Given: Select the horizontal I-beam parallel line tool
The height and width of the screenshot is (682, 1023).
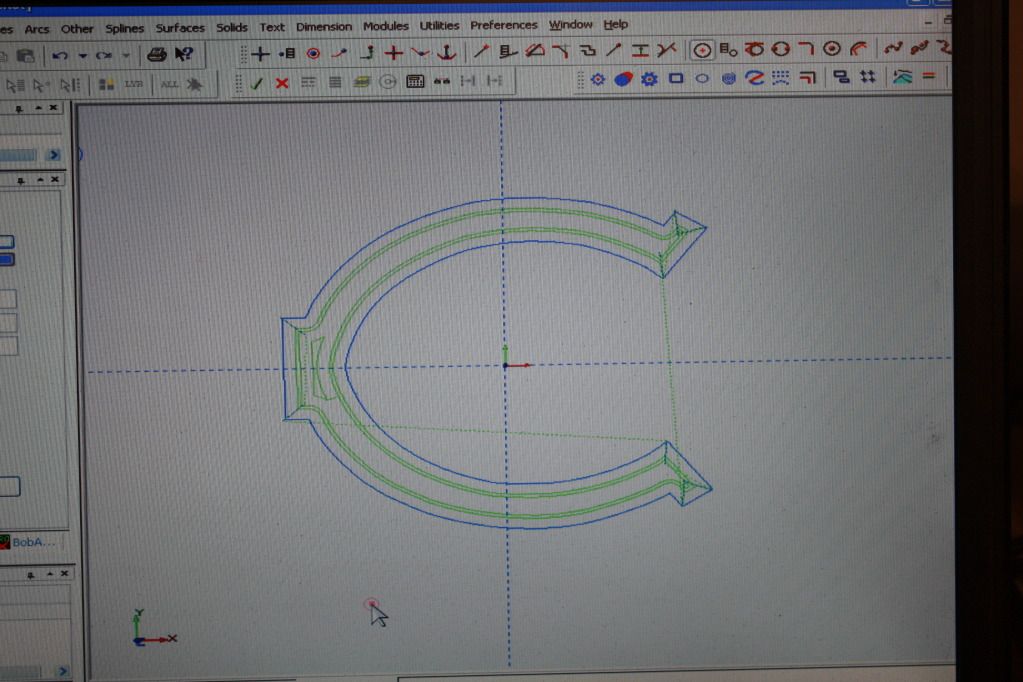Looking at the screenshot, I should pos(641,50).
